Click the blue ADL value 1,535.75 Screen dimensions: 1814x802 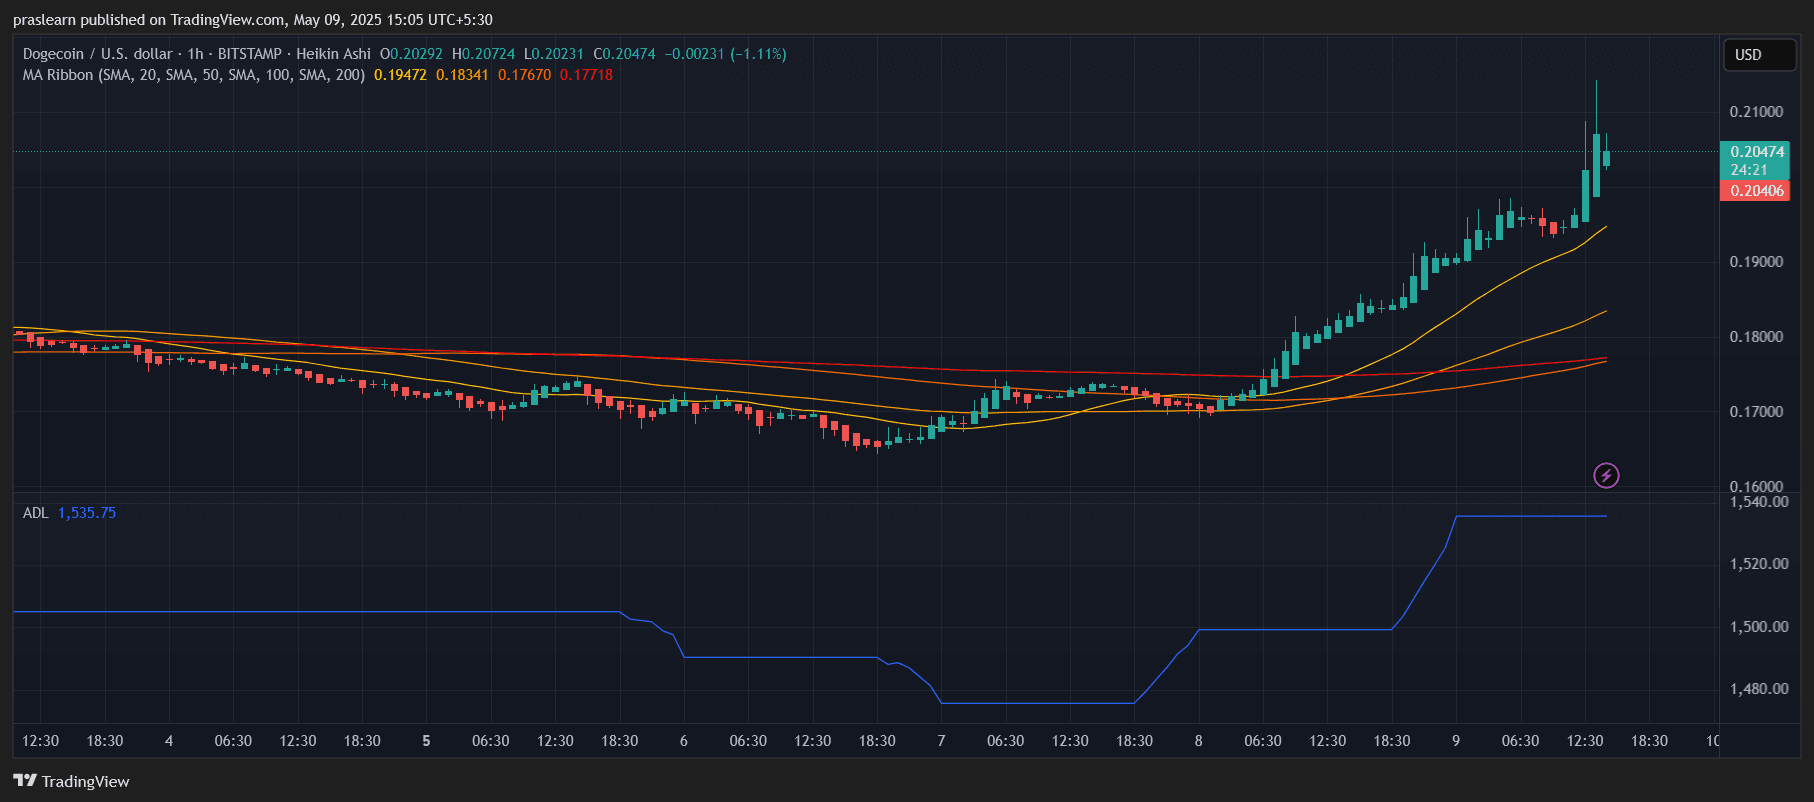pyautogui.click(x=87, y=513)
